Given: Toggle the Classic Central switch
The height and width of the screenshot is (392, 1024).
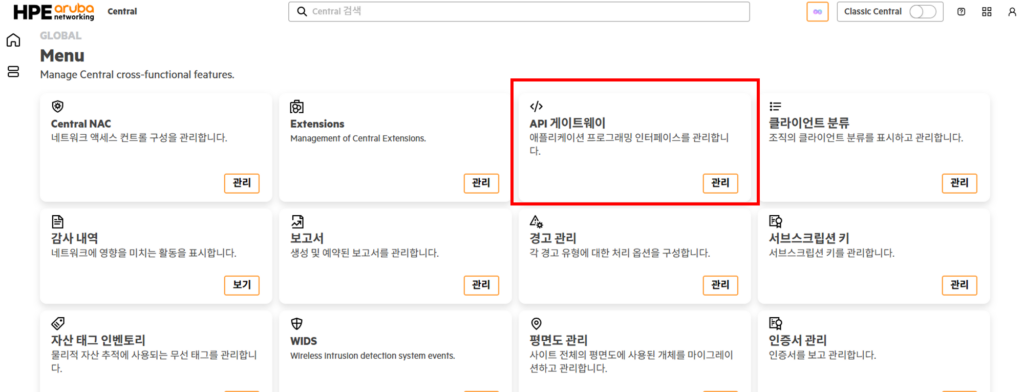Looking at the screenshot, I should coord(923,12).
